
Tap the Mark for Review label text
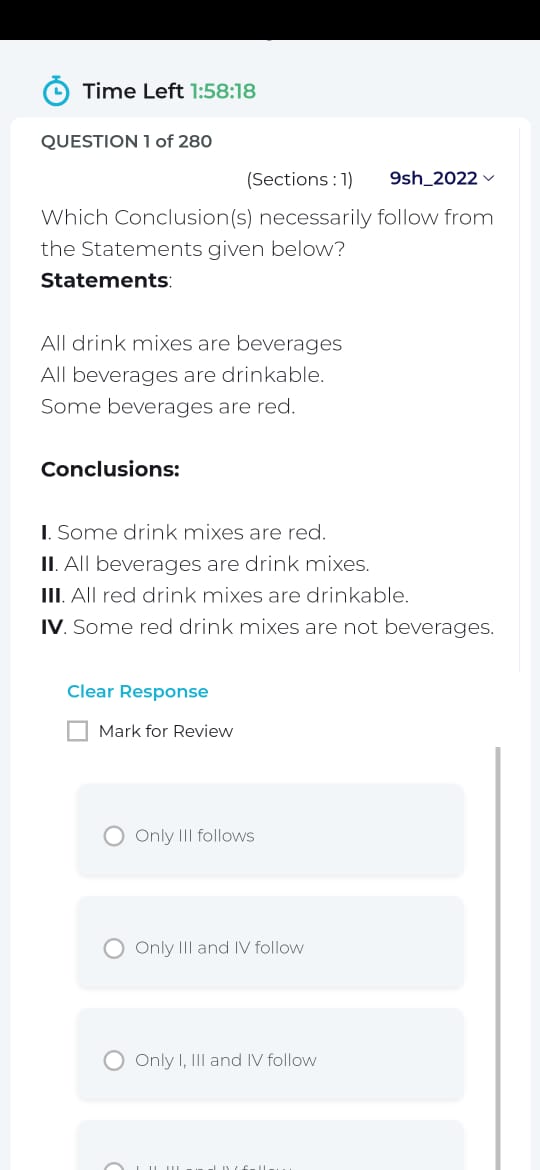[x=166, y=731]
